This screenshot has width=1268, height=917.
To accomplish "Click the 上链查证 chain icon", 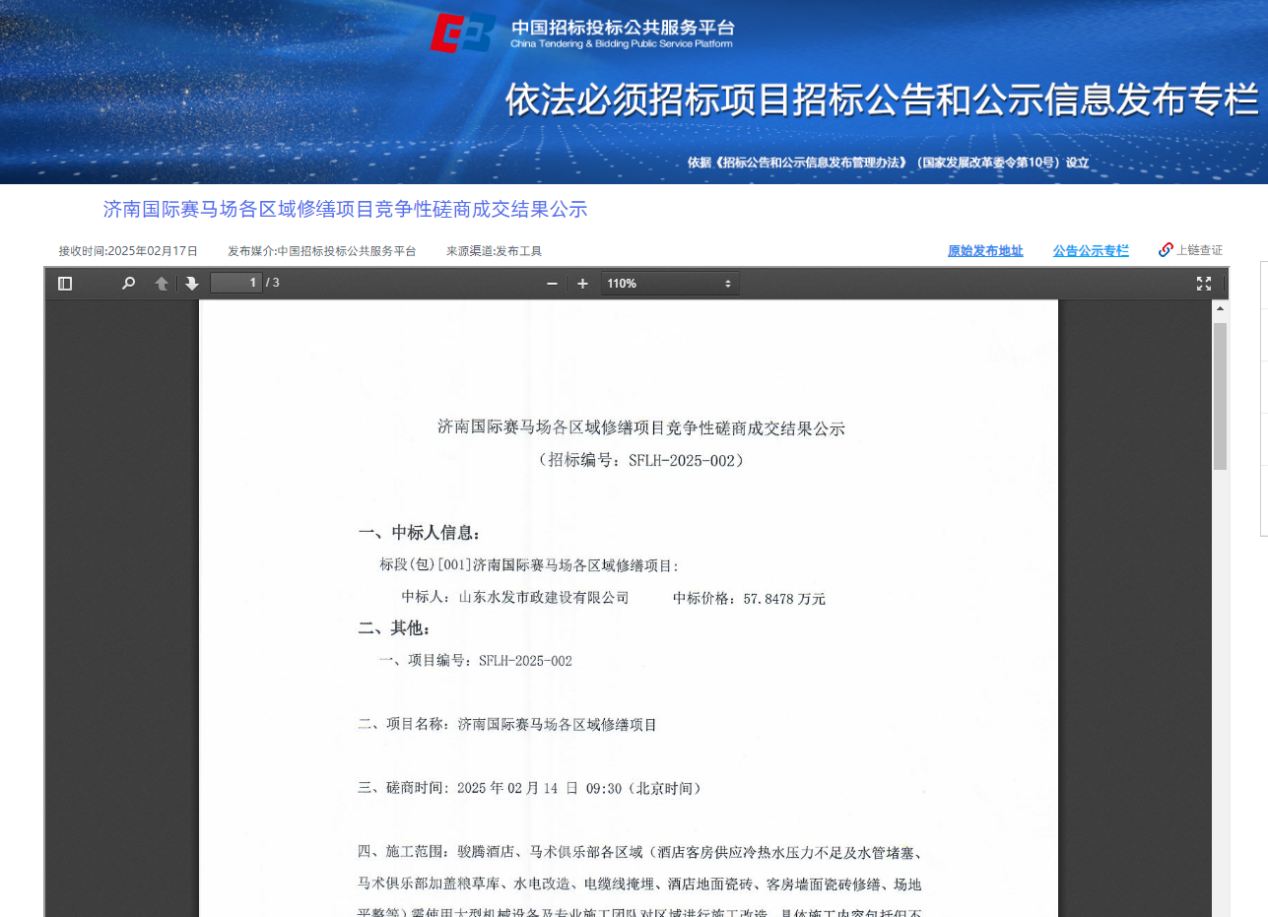I will pos(1165,250).
